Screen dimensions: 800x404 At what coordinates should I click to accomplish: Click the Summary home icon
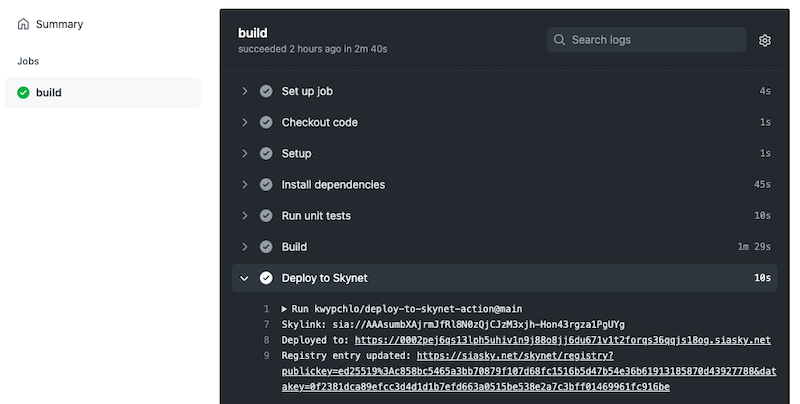[23, 24]
